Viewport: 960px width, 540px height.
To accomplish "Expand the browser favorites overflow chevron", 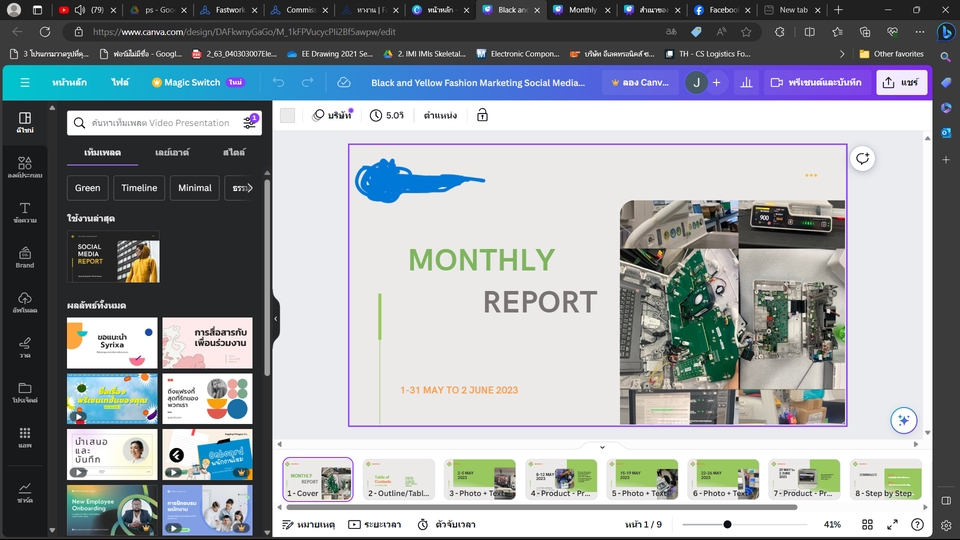I will point(842,54).
